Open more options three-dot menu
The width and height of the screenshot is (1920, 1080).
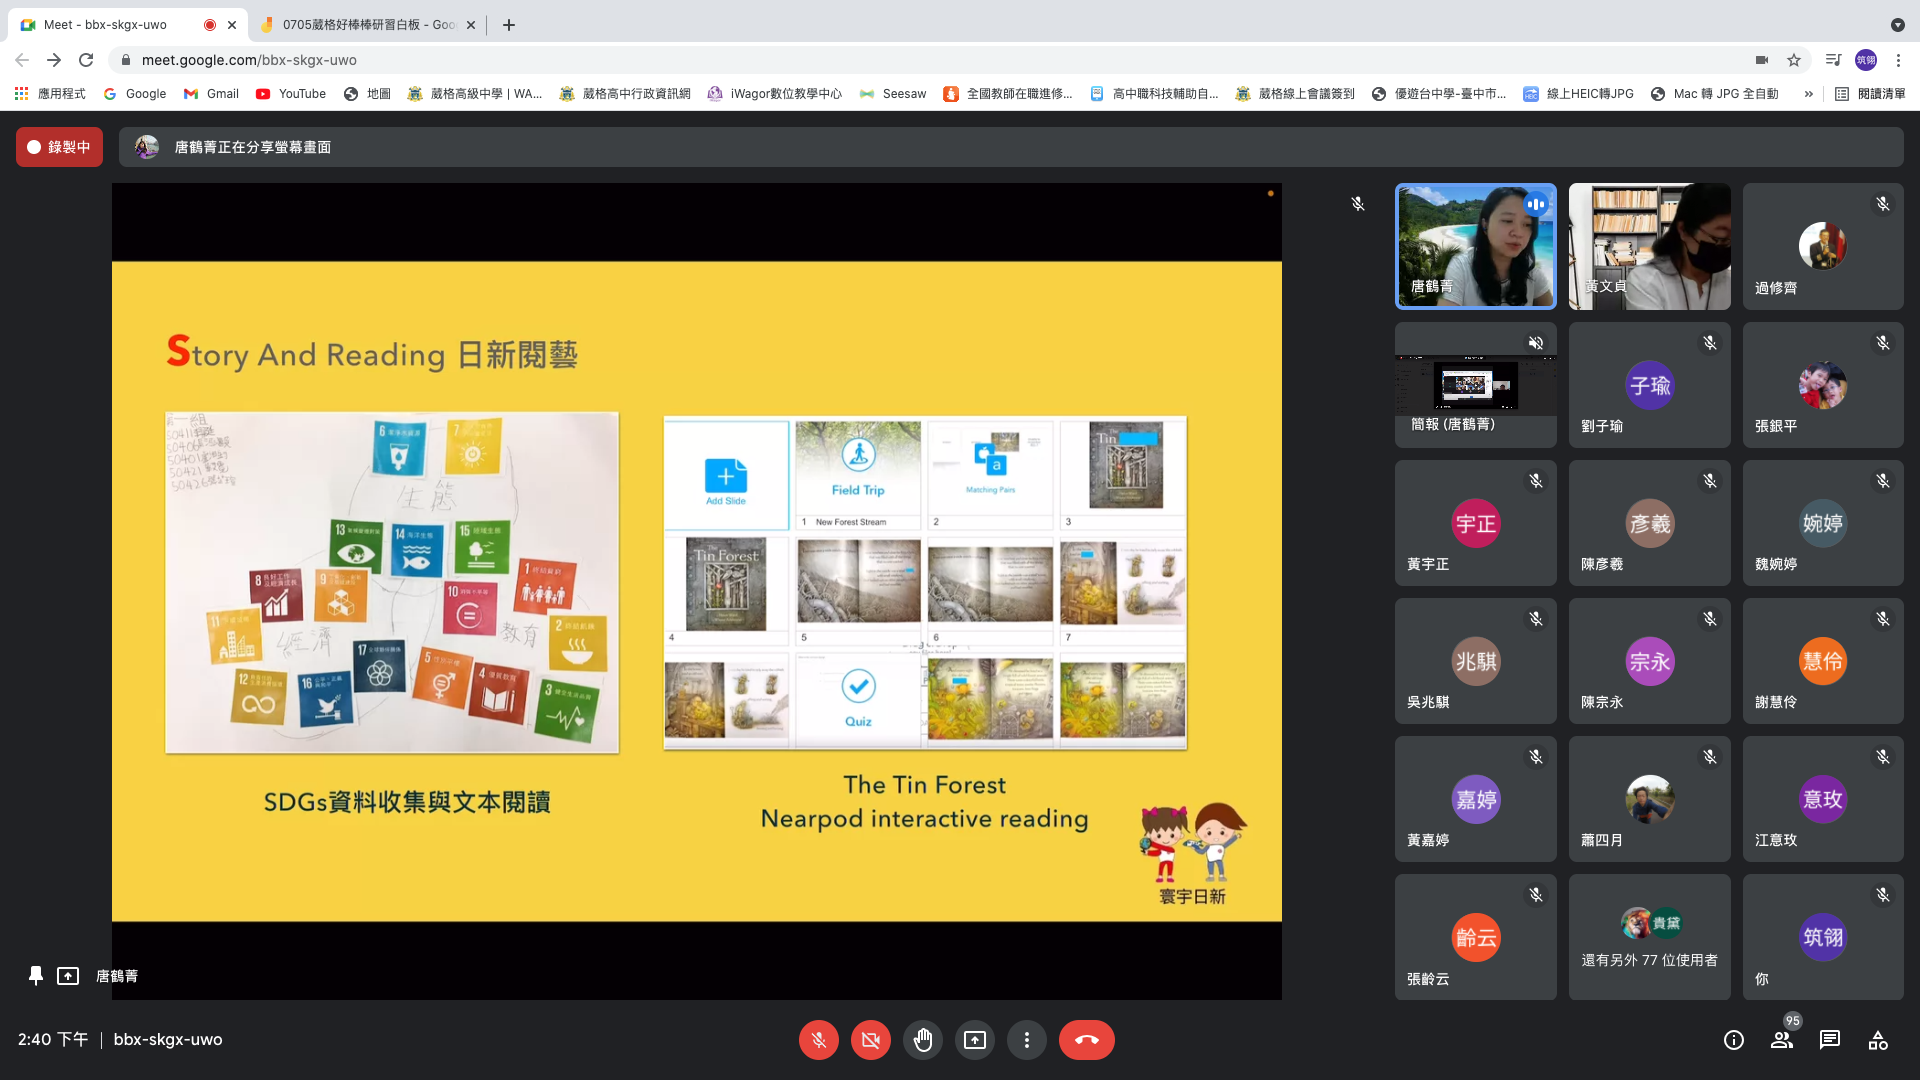1026,1040
